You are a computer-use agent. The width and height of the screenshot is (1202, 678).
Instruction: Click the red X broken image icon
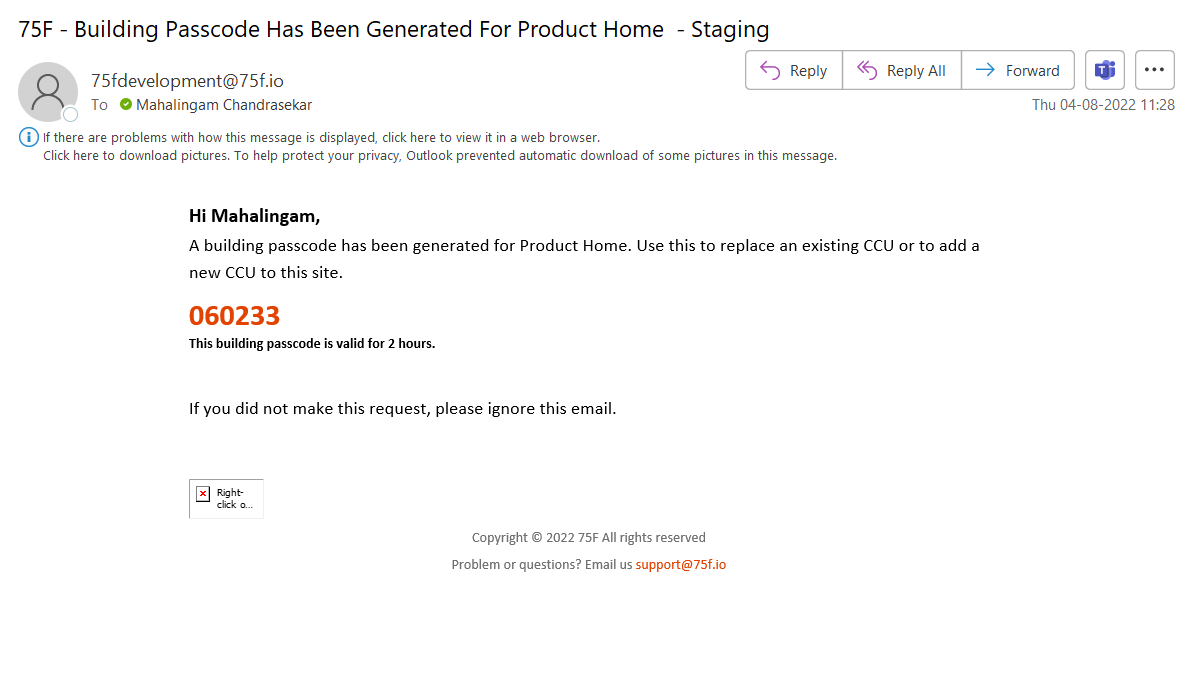pos(203,493)
